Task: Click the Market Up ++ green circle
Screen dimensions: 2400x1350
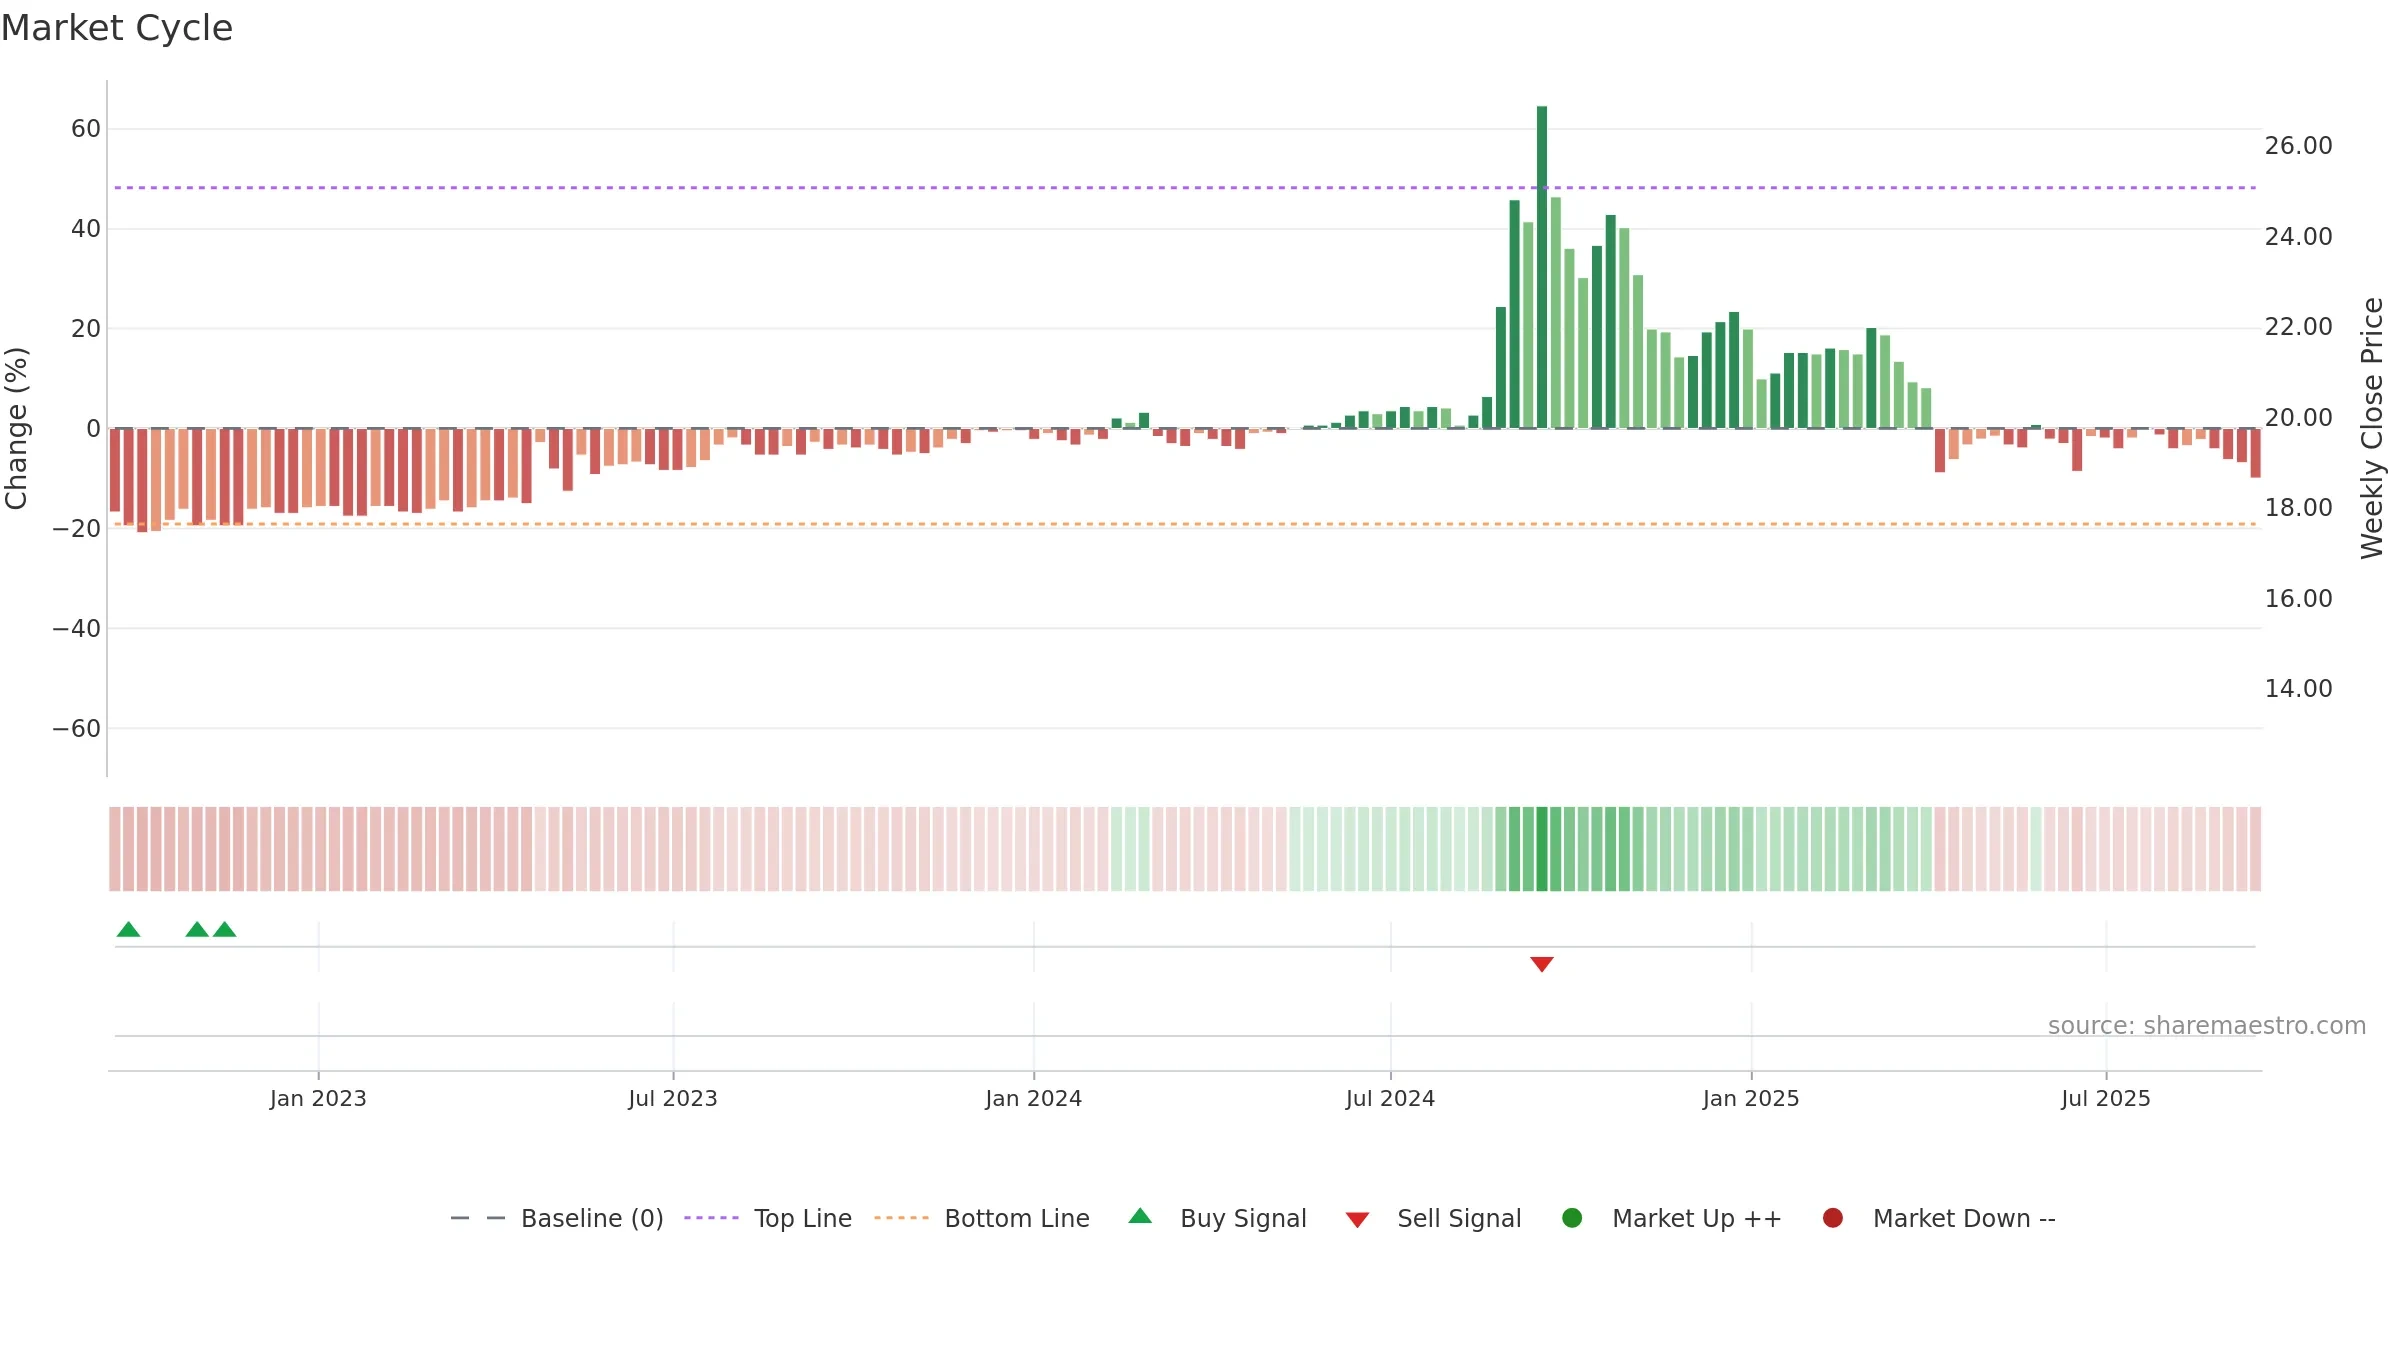Action: pos(1572,1218)
